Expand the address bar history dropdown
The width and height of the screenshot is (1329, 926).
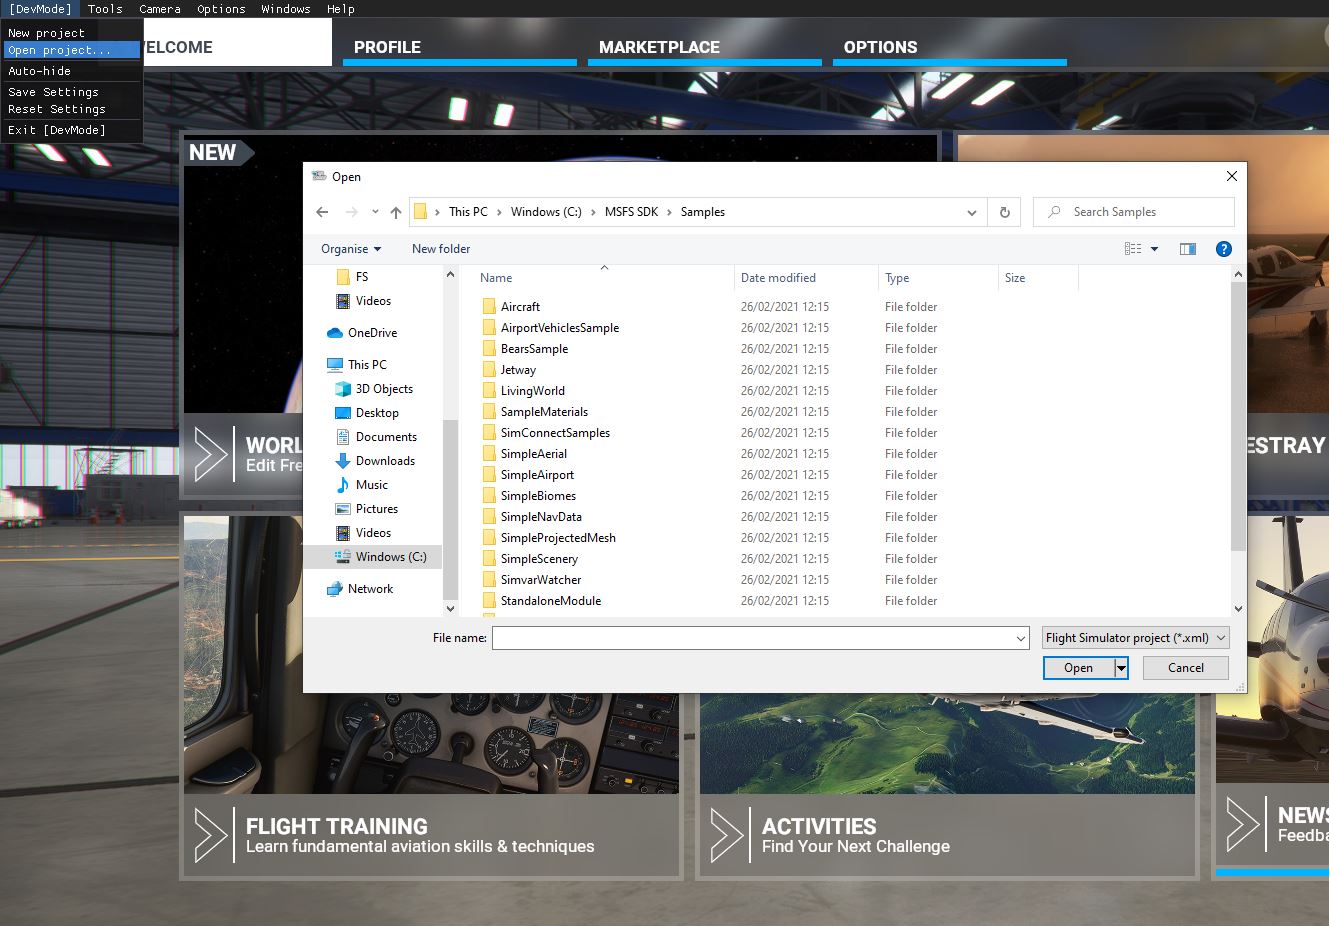(x=971, y=212)
